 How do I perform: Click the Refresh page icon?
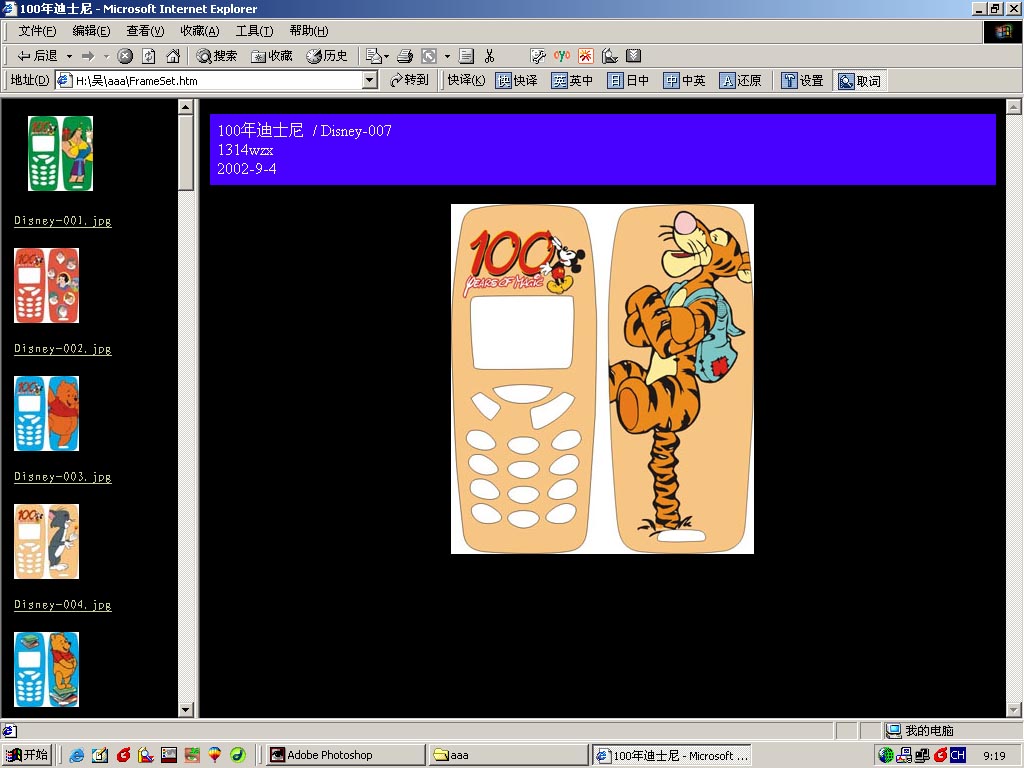coord(149,56)
